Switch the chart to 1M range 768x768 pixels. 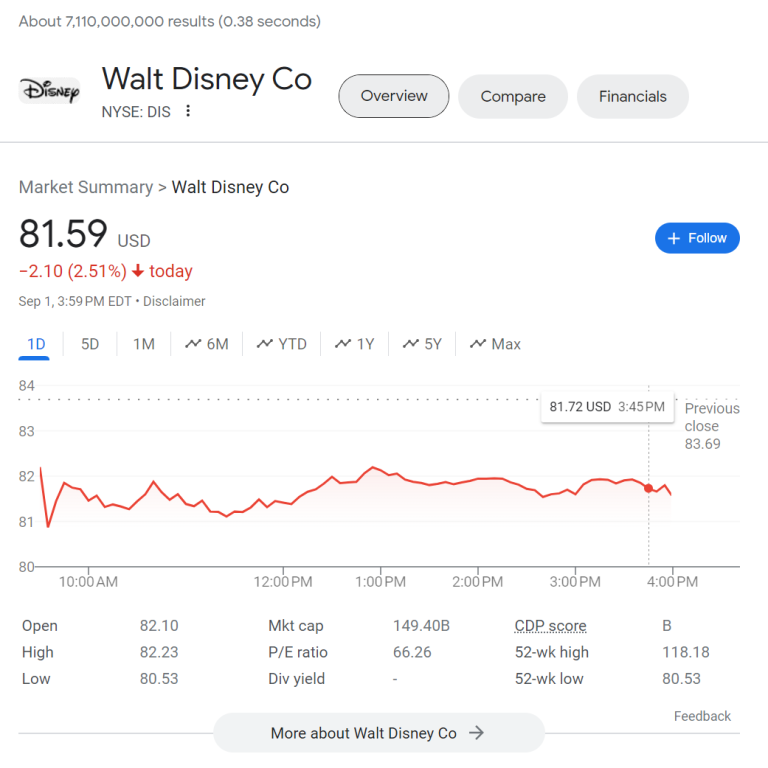click(144, 344)
